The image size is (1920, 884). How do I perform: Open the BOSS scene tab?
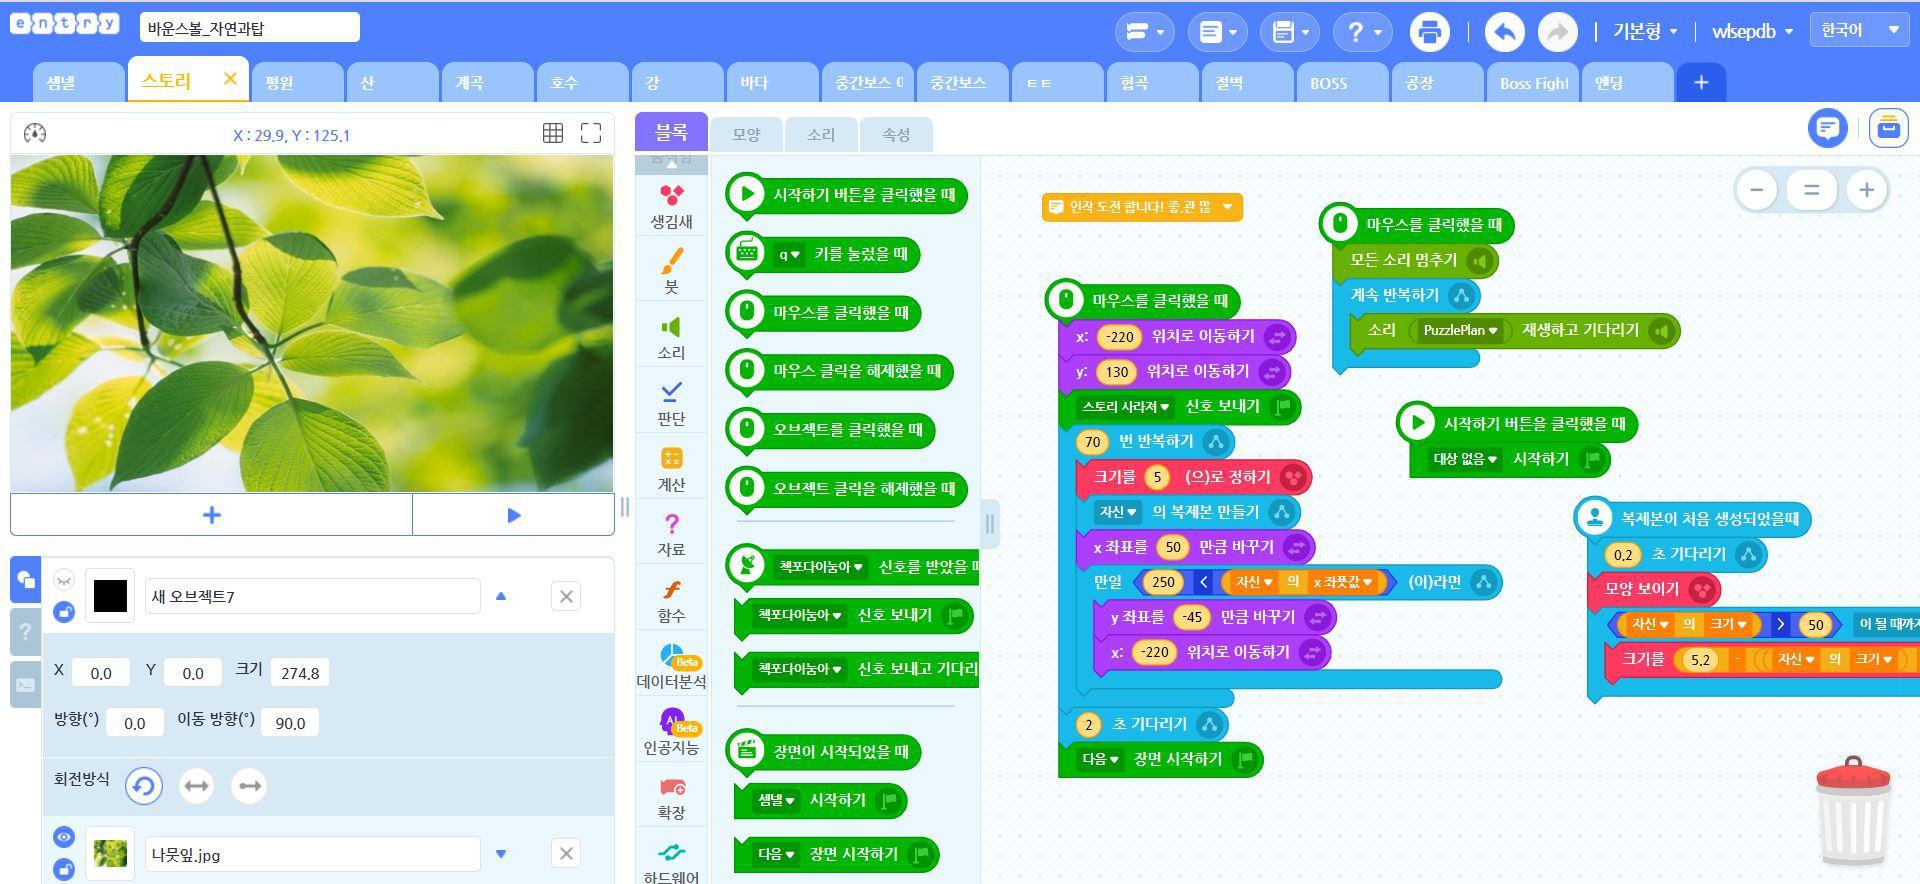click(x=1342, y=82)
